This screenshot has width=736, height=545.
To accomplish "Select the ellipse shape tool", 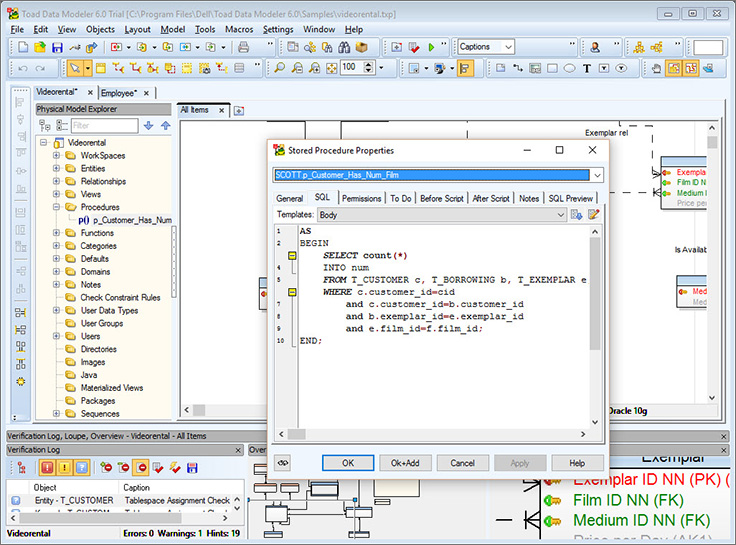I will pyautogui.click(x=569, y=69).
